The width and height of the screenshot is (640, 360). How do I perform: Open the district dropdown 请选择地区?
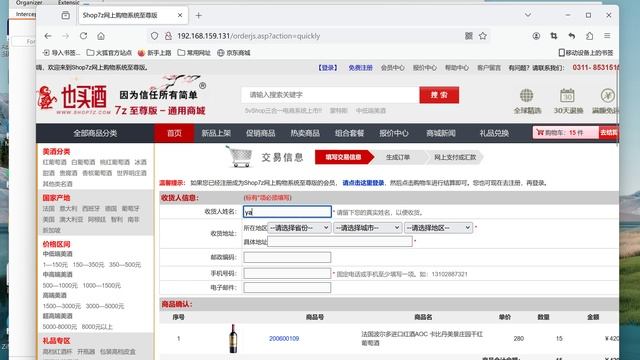pyautogui.click(x=438, y=228)
